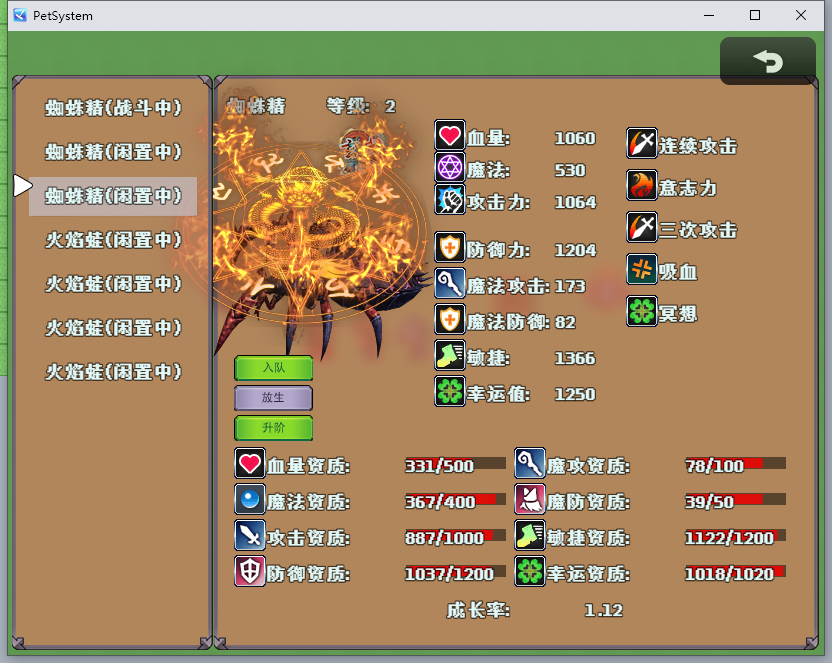This screenshot has height=663, width=832.
Task: Select the 吸血 skill icon
Action: (x=642, y=269)
